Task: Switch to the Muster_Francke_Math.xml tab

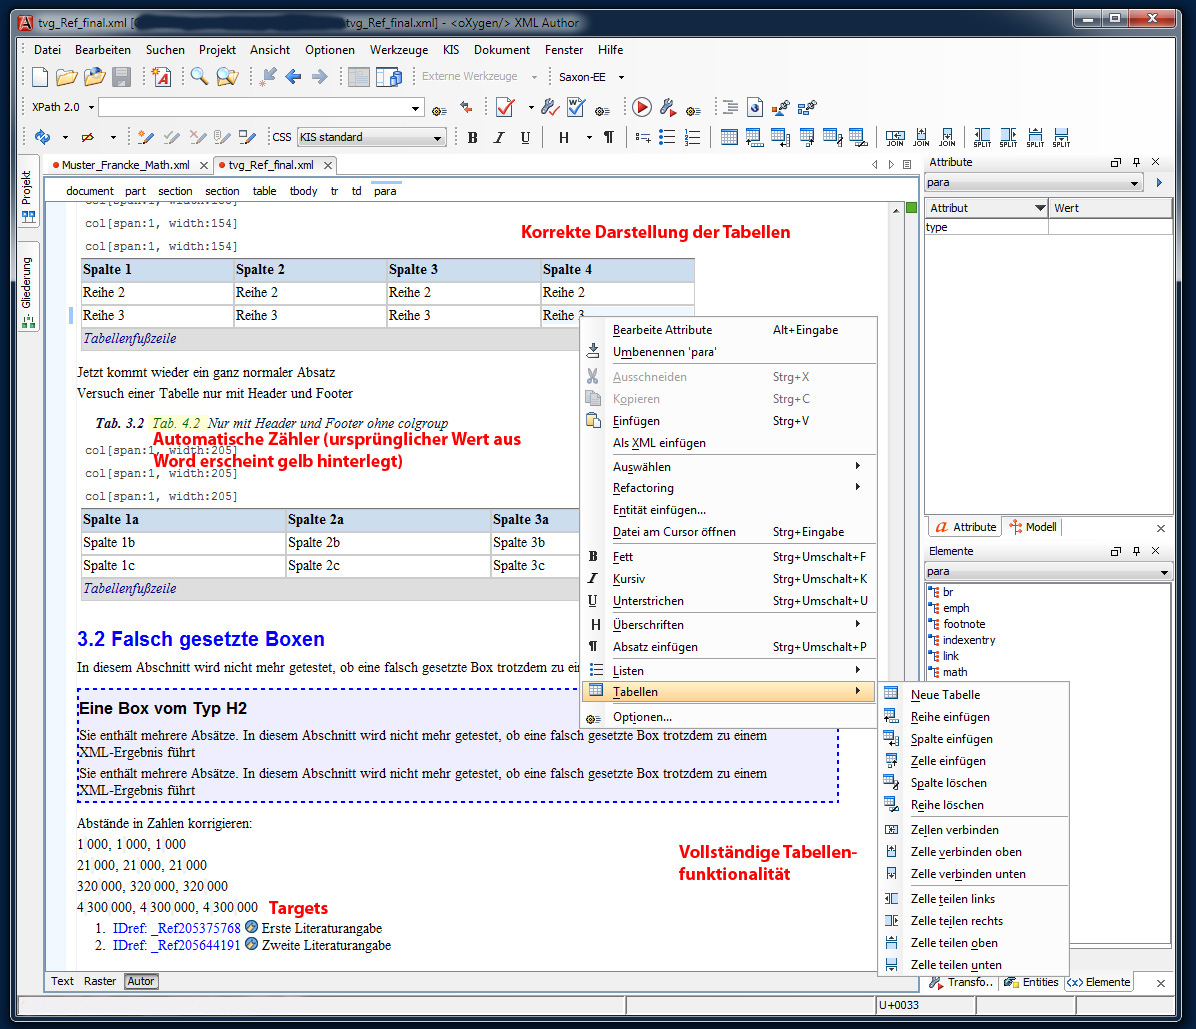Action: click(125, 165)
